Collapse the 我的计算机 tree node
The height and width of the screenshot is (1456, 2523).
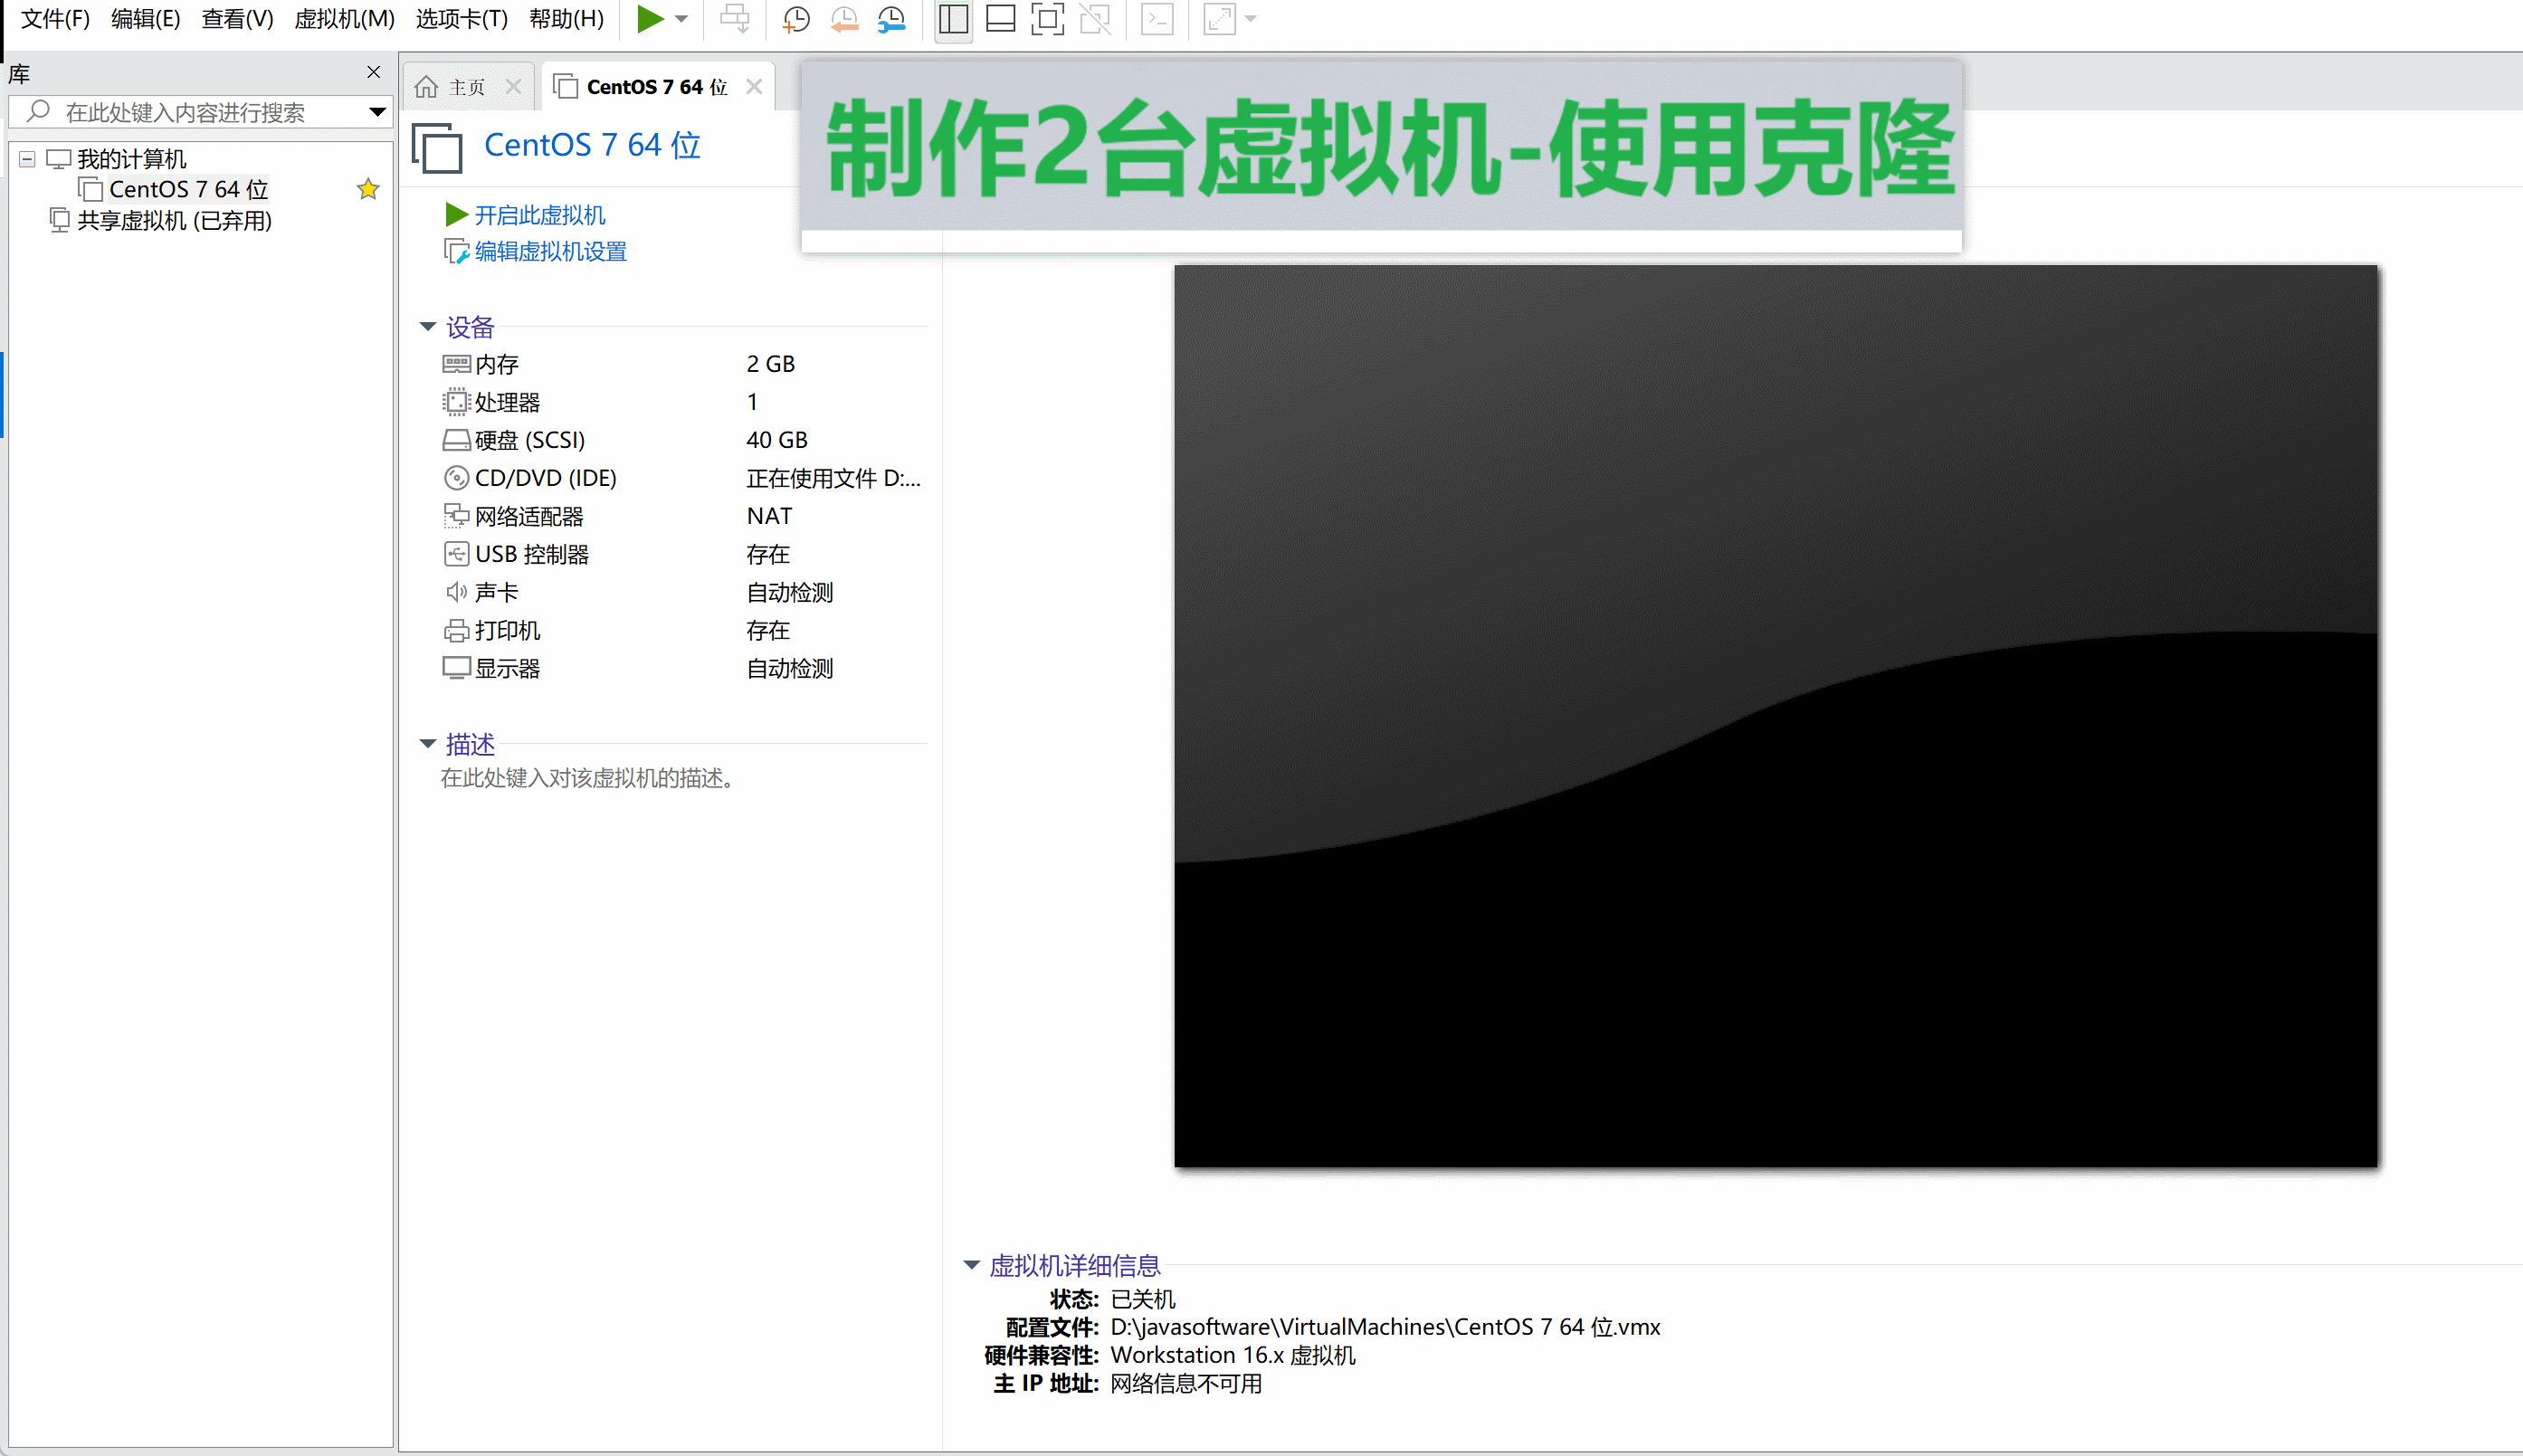[x=27, y=159]
